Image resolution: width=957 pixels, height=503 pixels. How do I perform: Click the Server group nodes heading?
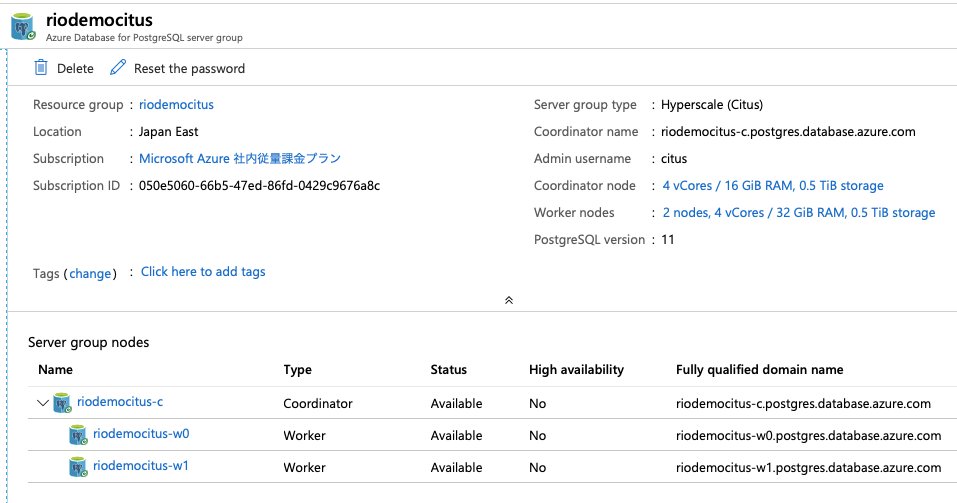point(88,342)
